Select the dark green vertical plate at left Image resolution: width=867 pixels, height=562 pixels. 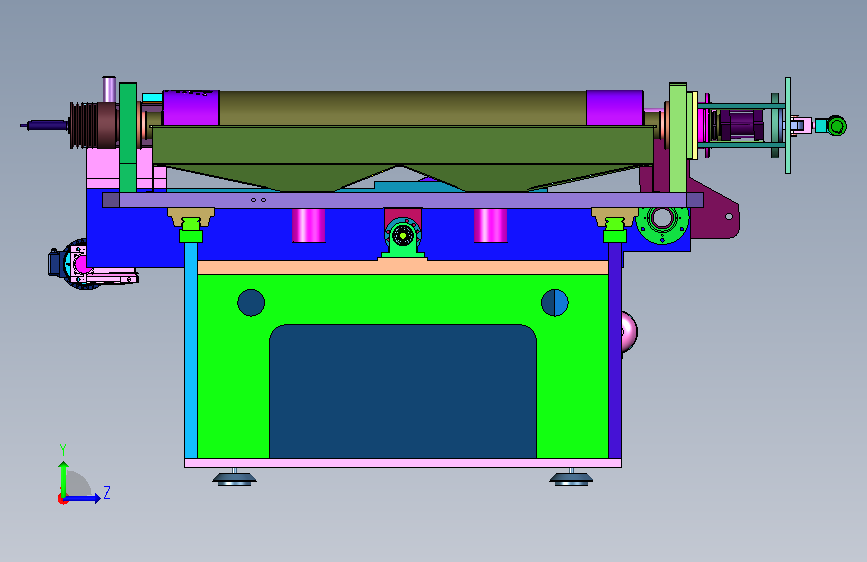(x=128, y=137)
